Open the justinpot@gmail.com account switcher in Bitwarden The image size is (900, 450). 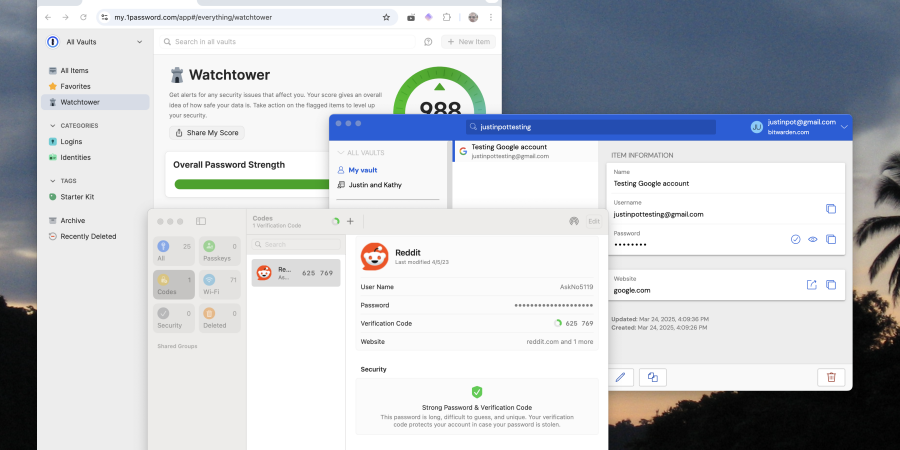(800, 127)
